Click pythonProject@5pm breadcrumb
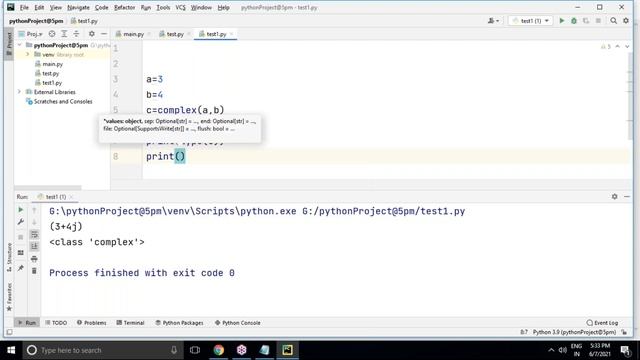Viewport: 640px width, 360px height. pos(36,21)
